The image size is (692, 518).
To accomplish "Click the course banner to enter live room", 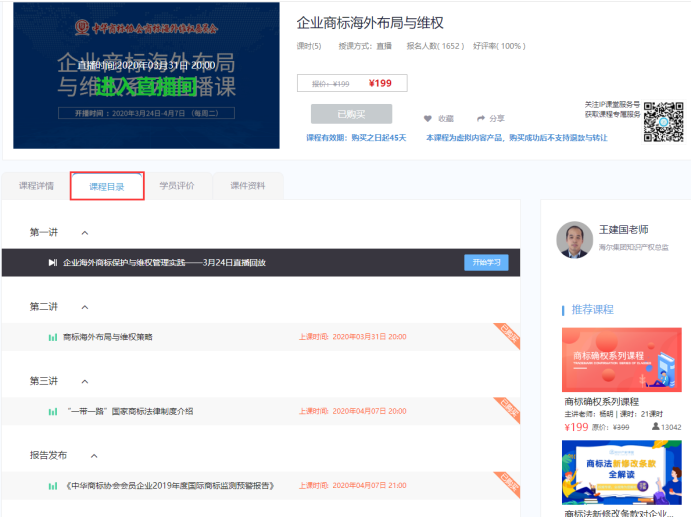I will 146,77.
